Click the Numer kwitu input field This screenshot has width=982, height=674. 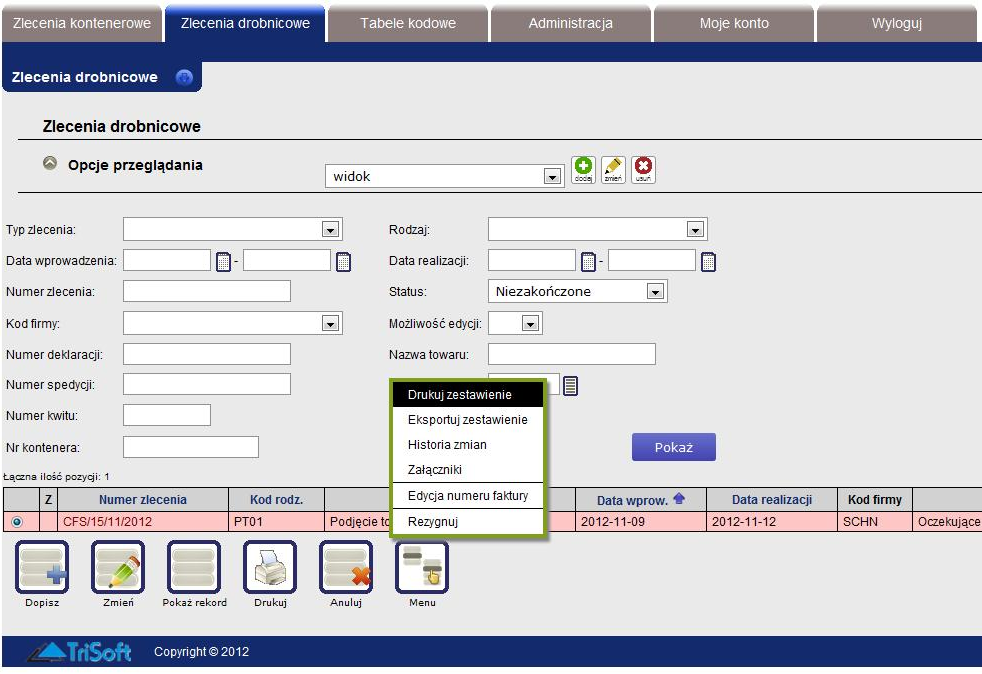(167, 415)
